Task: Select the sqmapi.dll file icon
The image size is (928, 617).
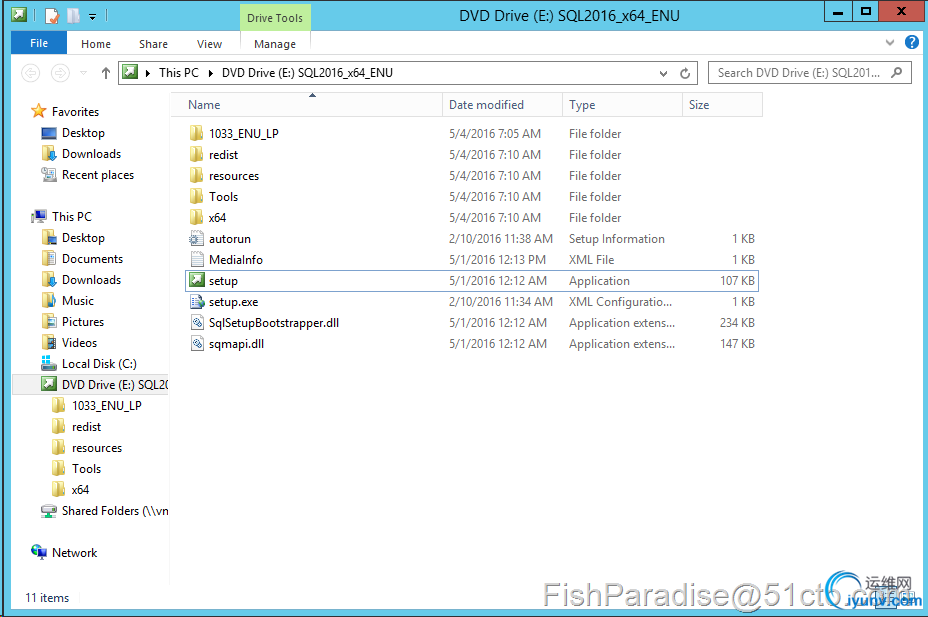Action: [x=196, y=344]
